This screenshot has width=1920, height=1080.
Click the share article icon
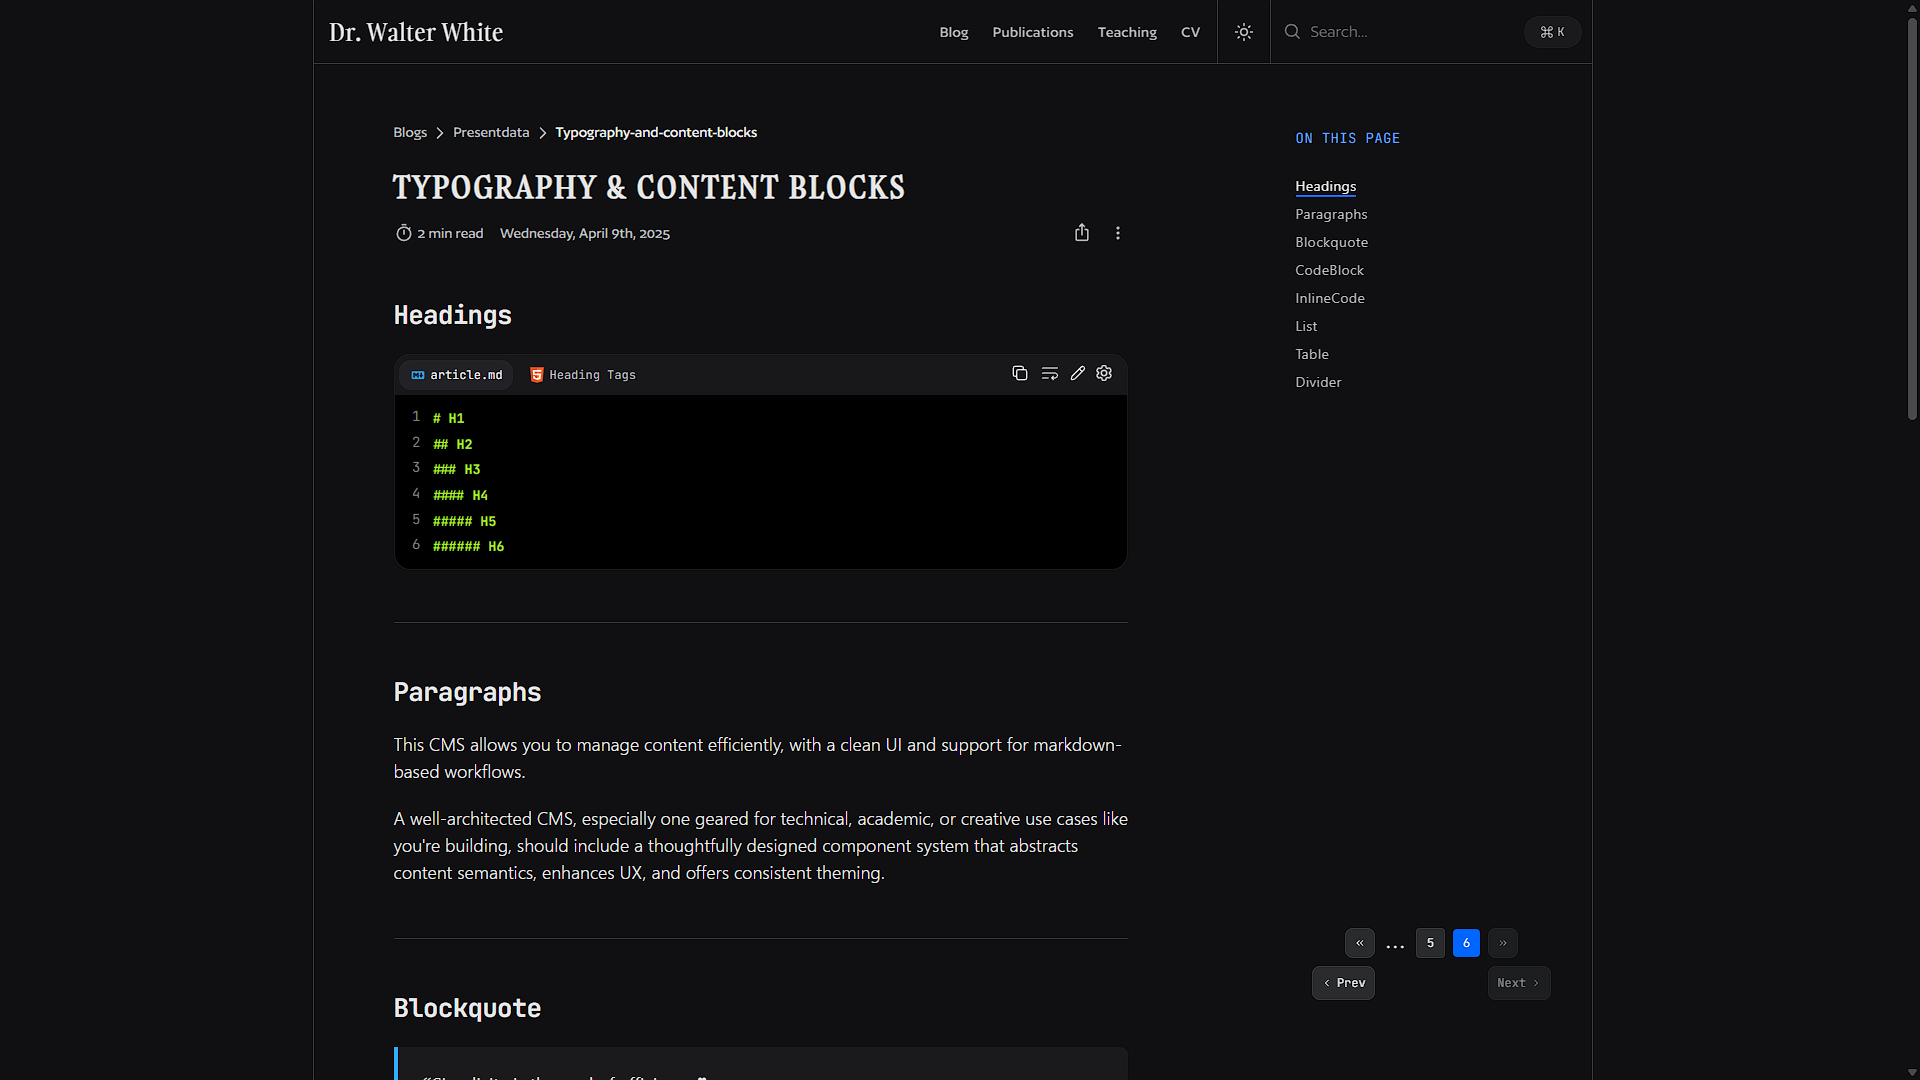click(1081, 233)
